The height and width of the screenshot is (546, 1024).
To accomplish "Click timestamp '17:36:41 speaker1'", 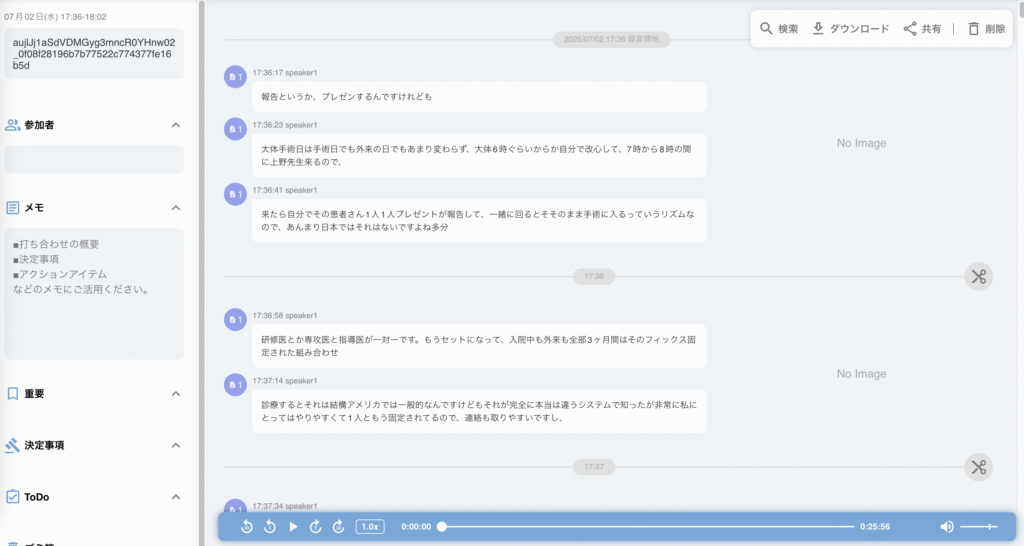I will tap(285, 190).
